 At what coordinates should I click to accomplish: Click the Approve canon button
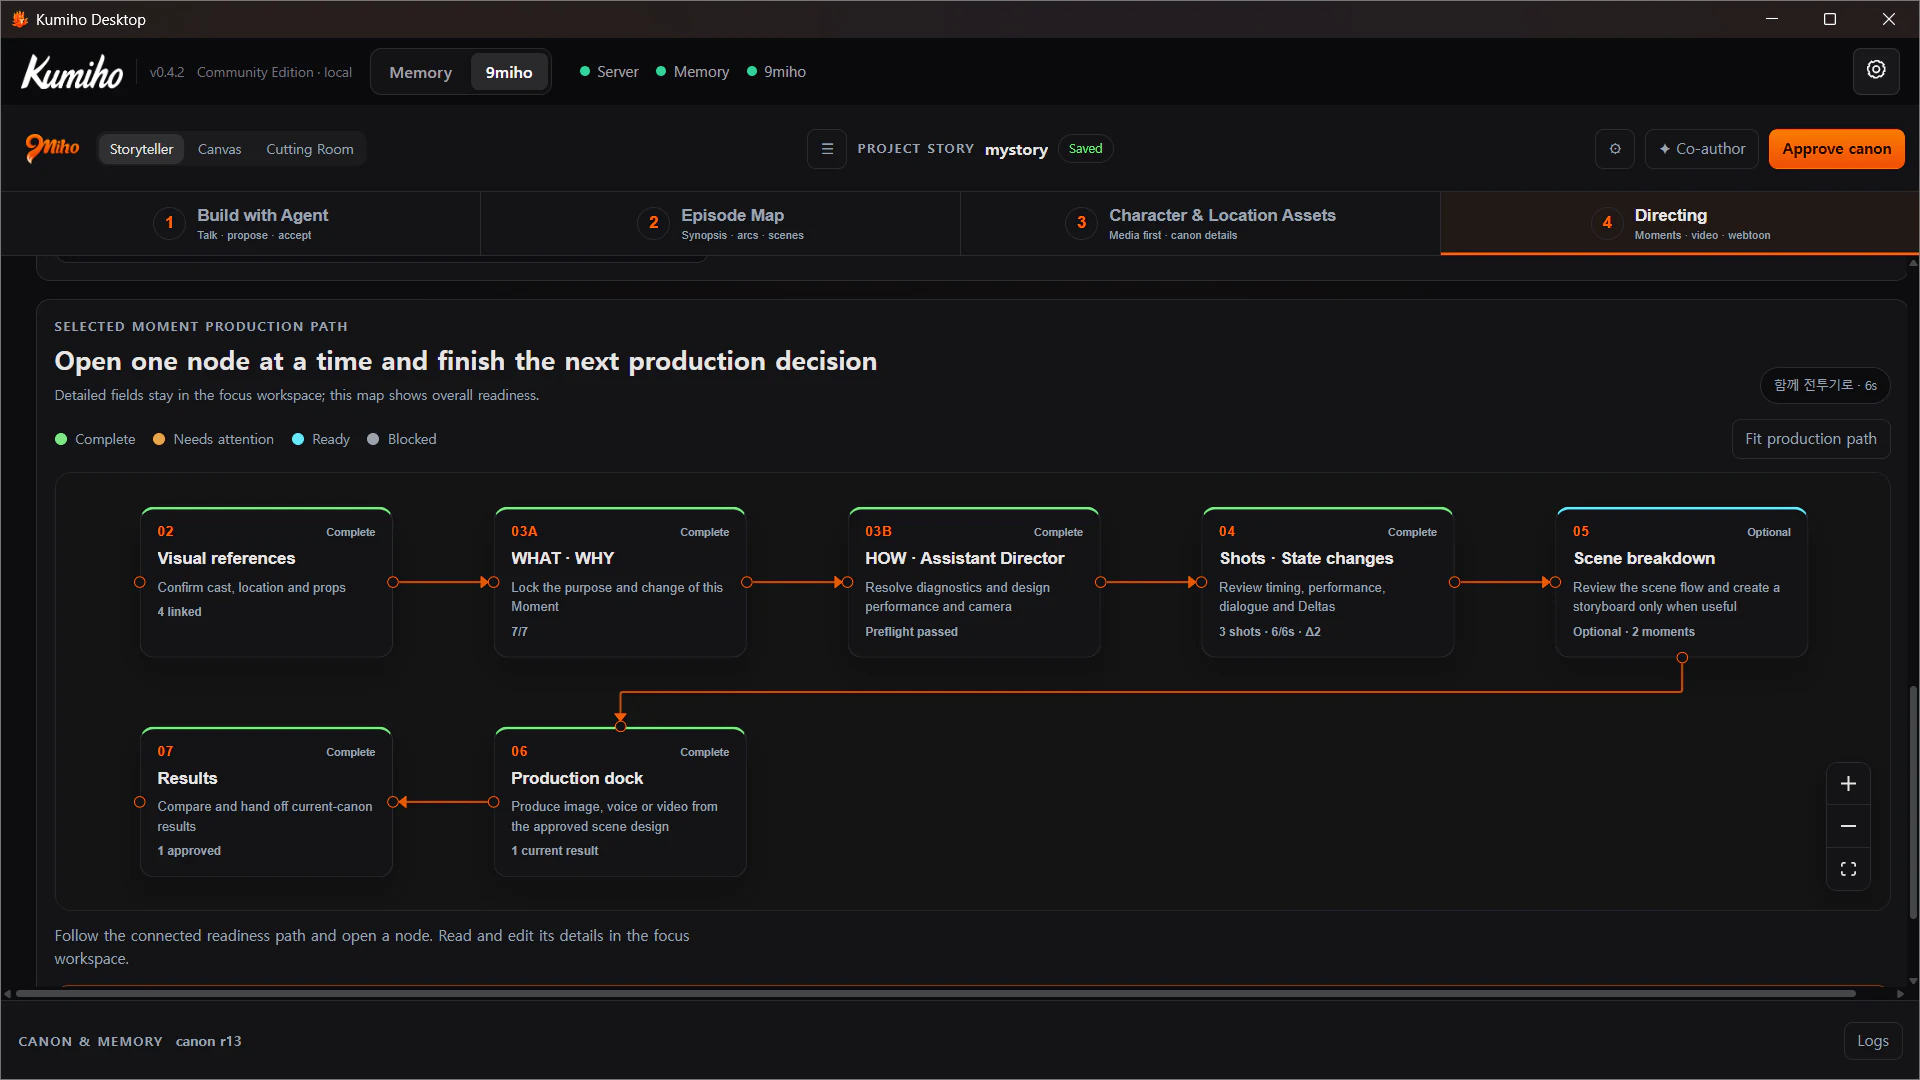pos(1836,149)
